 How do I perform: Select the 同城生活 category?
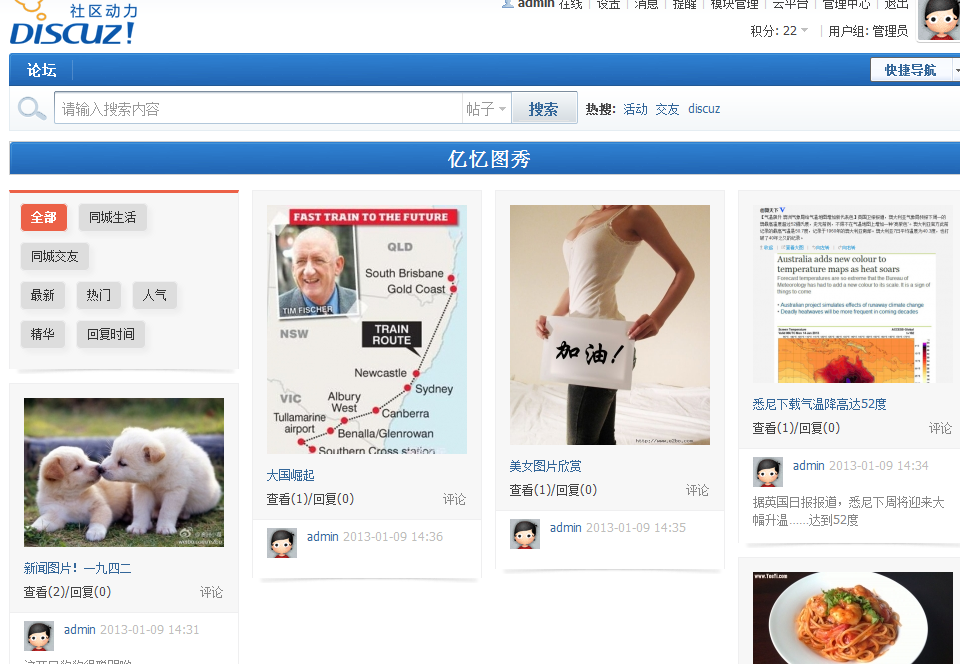coord(113,217)
